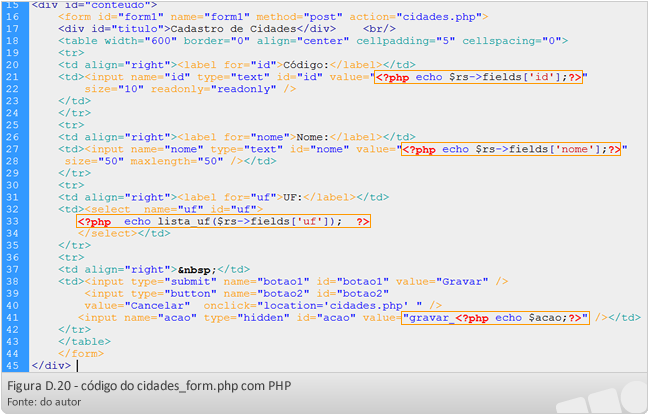
Task: Select the readonly="readonly" attribute text
Action: point(213,89)
